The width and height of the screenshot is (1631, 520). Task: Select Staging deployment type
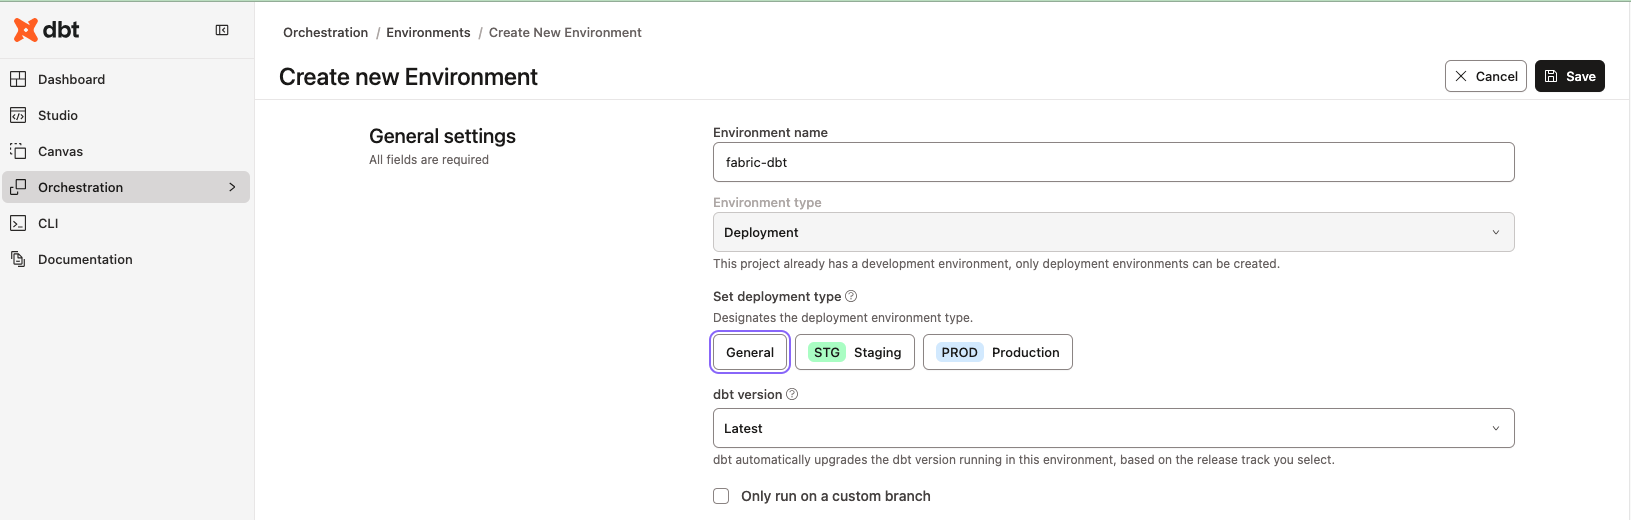coord(855,352)
